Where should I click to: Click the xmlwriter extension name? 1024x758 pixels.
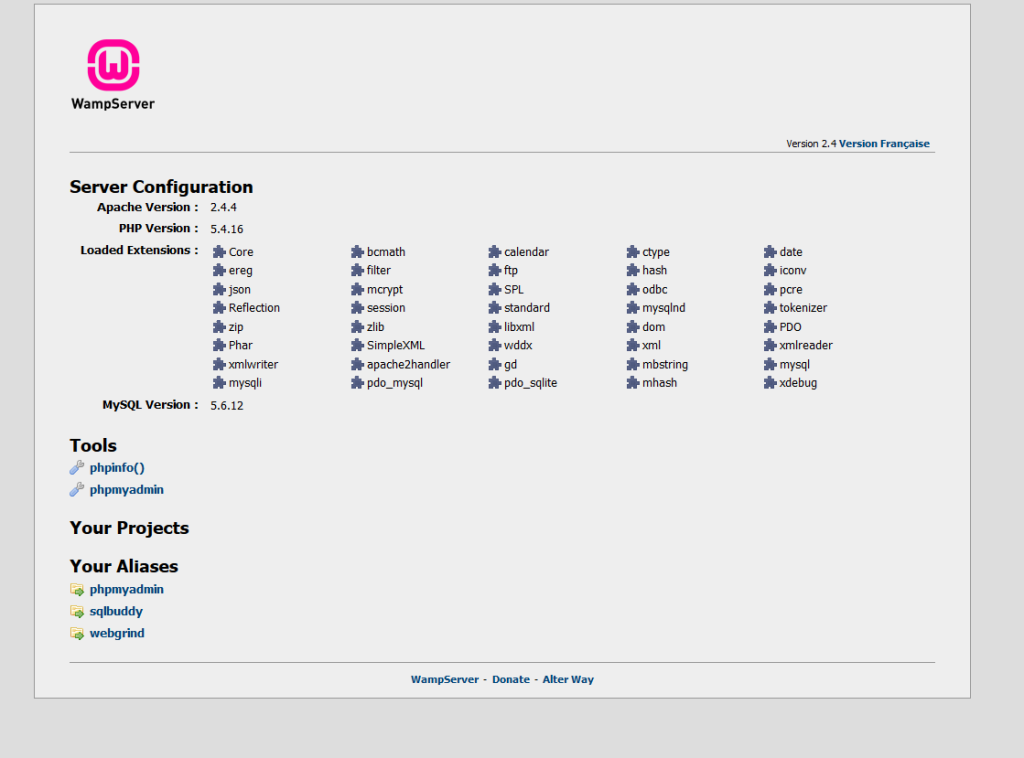coord(253,364)
